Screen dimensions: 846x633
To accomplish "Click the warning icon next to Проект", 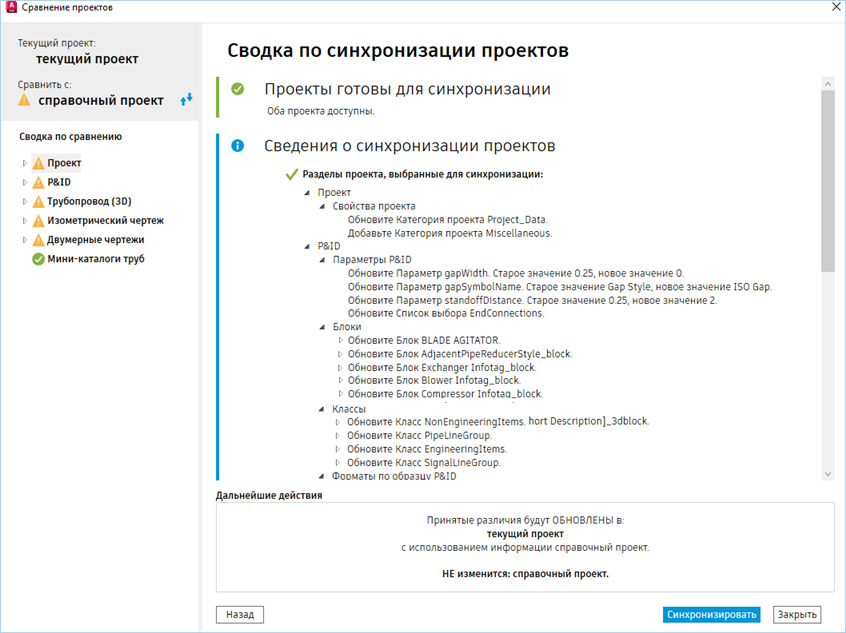I will click(38, 163).
